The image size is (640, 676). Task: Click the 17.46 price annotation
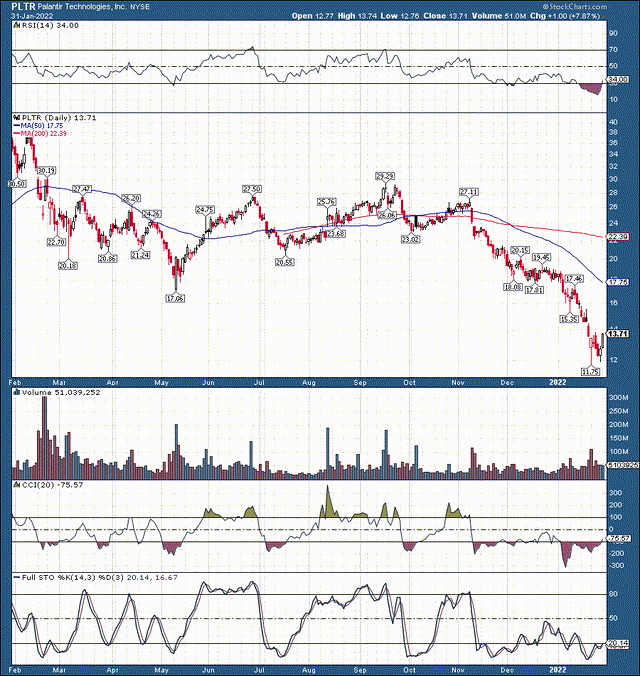[574, 279]
